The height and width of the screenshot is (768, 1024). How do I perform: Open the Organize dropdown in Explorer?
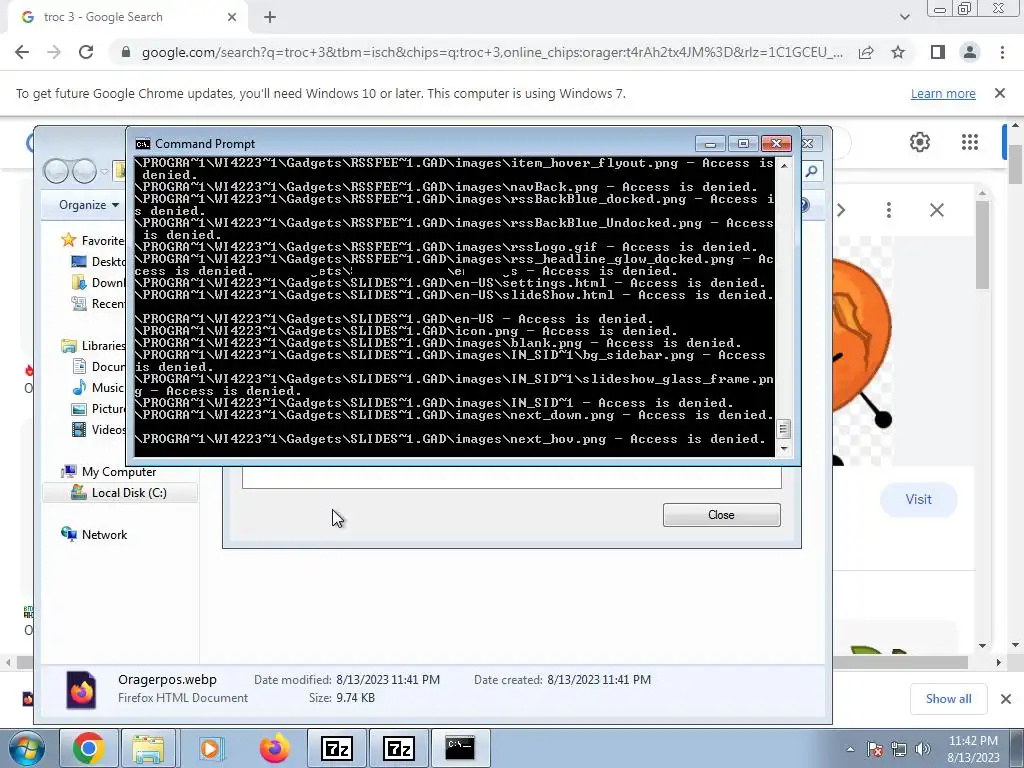[x=89, y=205]
